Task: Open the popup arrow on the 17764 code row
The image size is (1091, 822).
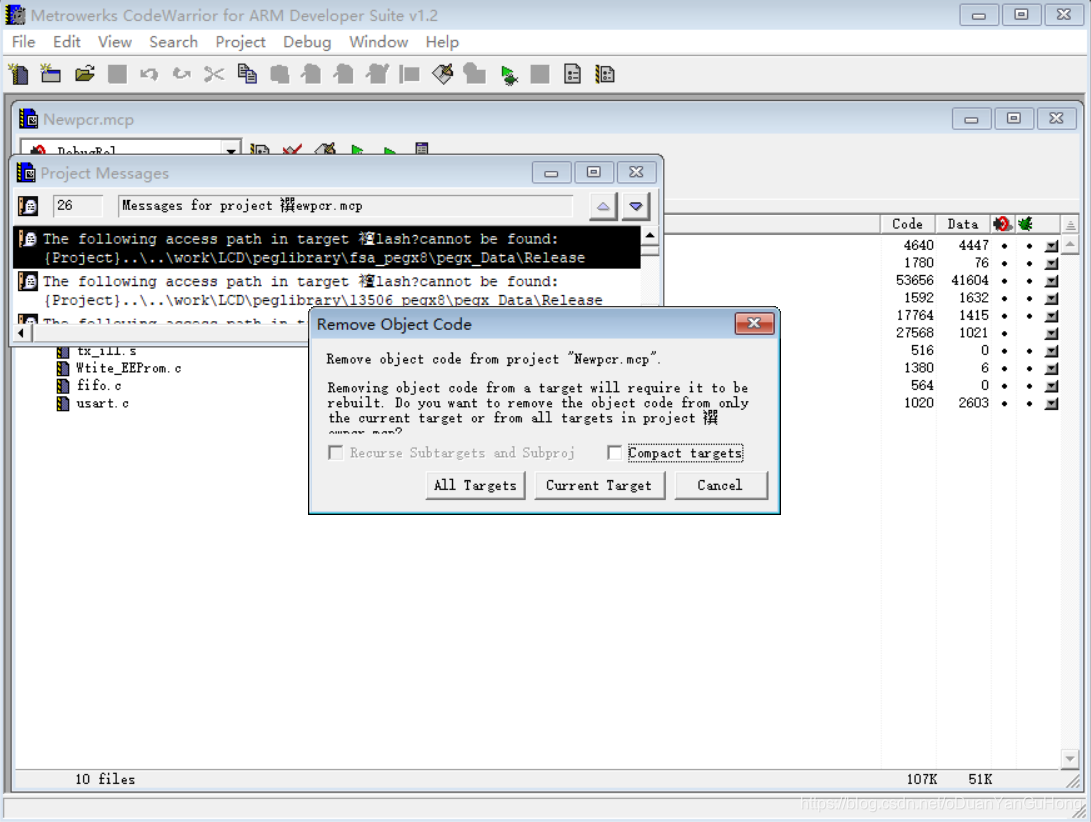Action: coord(1051,316)
